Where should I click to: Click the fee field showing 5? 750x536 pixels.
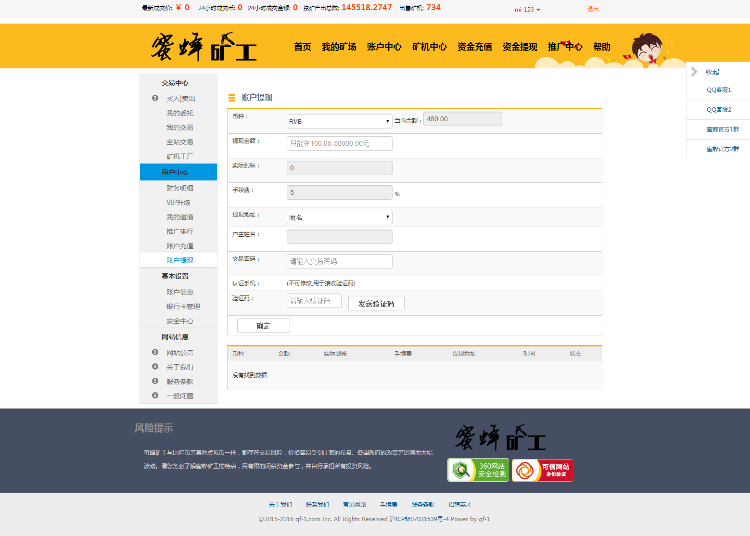click(340, 192)
